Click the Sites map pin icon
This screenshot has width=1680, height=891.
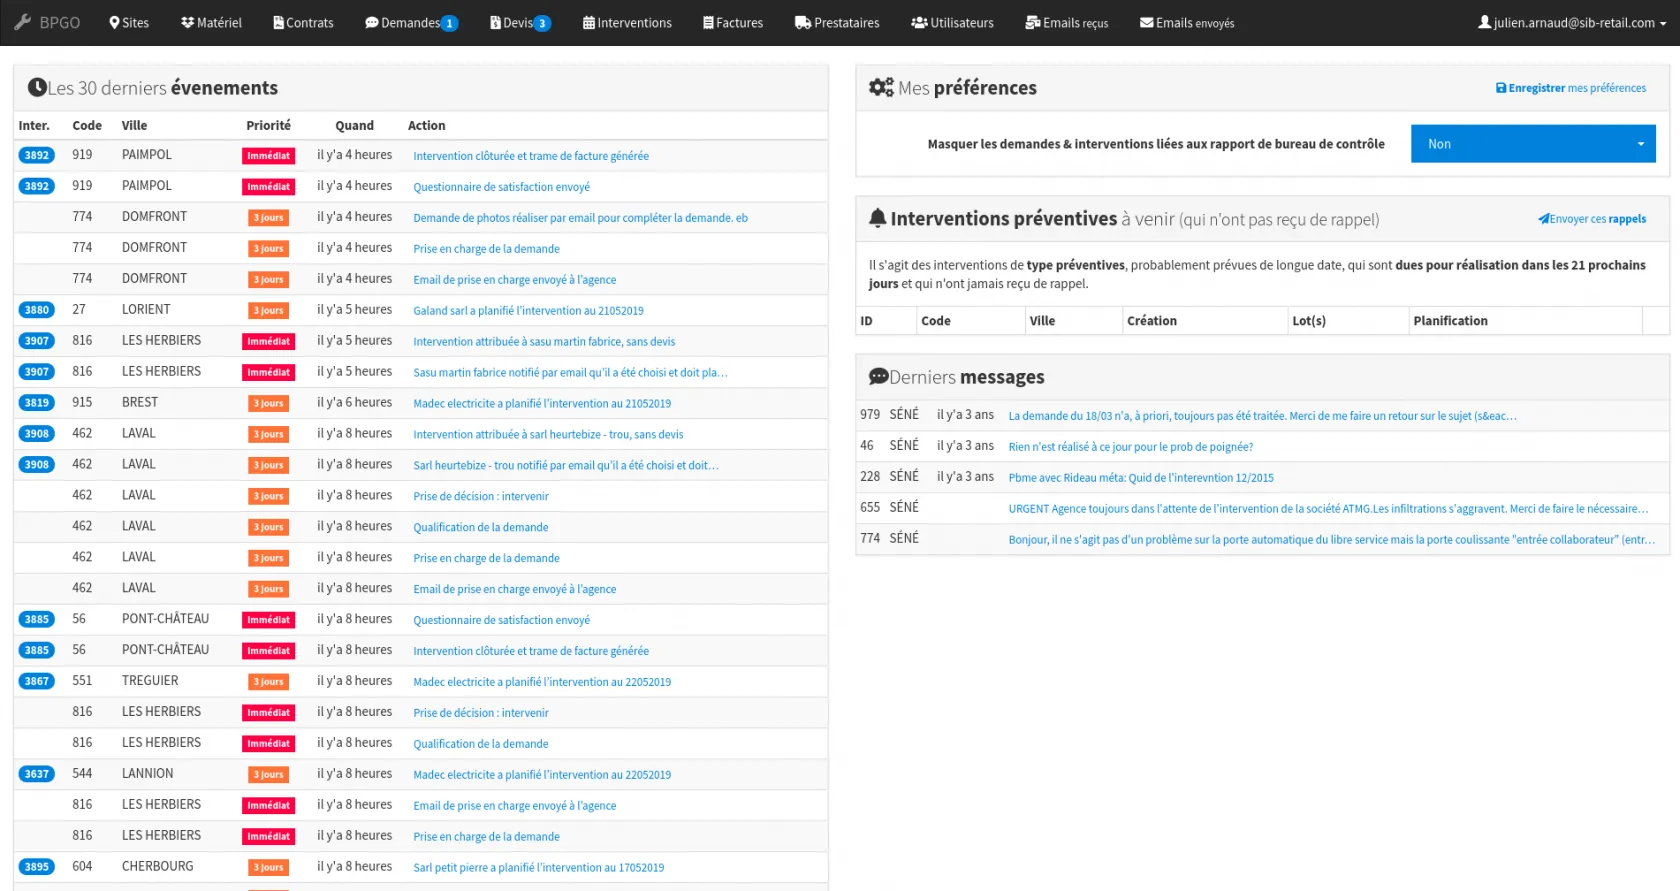tap(114, 22)
